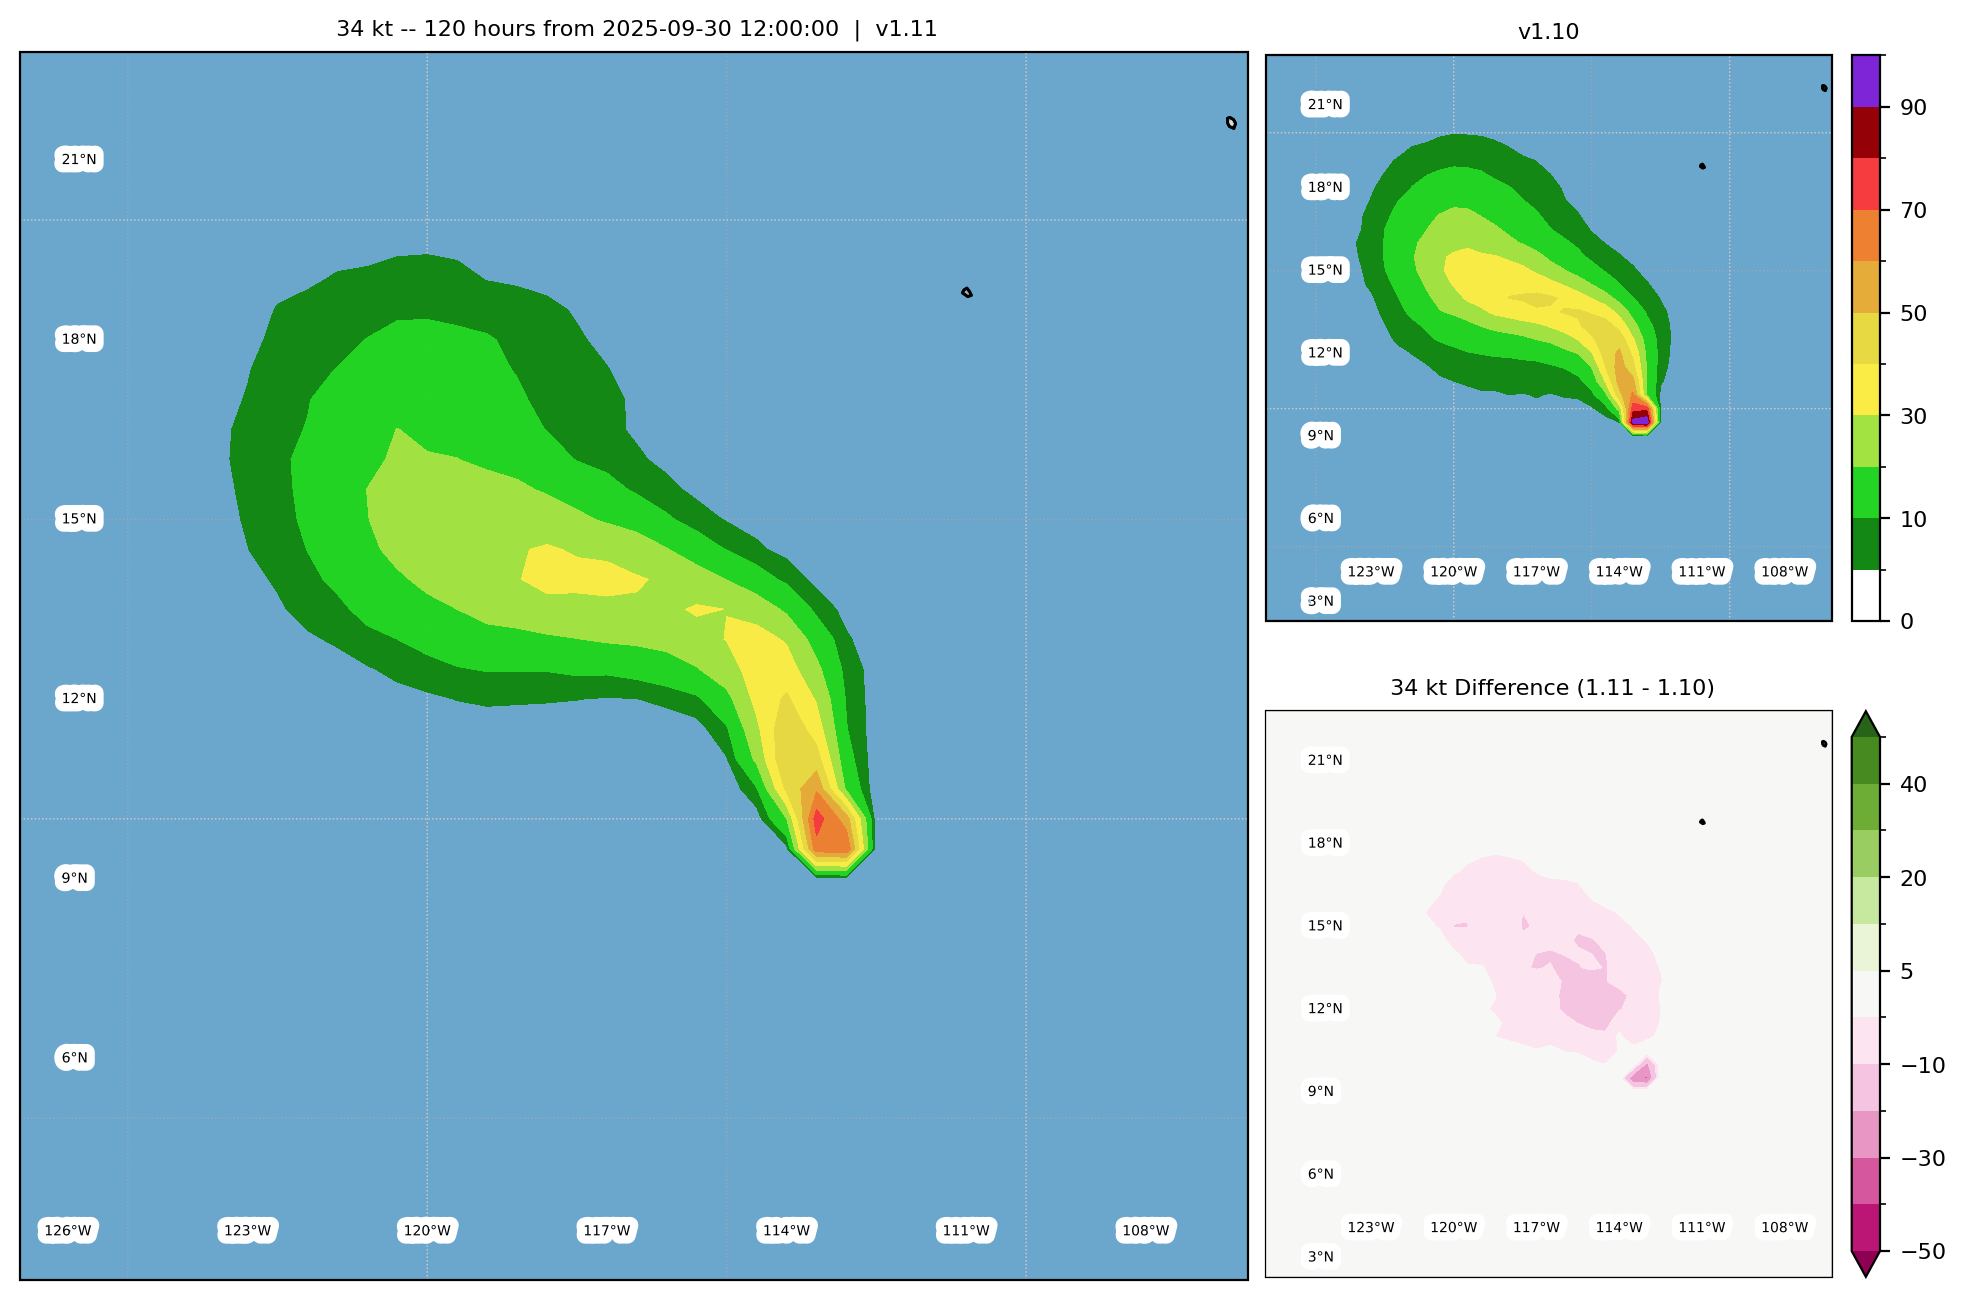Click the dark pink spot in the difference map
The height and width of the screenshot is (1300, 1966).
1641,1074
